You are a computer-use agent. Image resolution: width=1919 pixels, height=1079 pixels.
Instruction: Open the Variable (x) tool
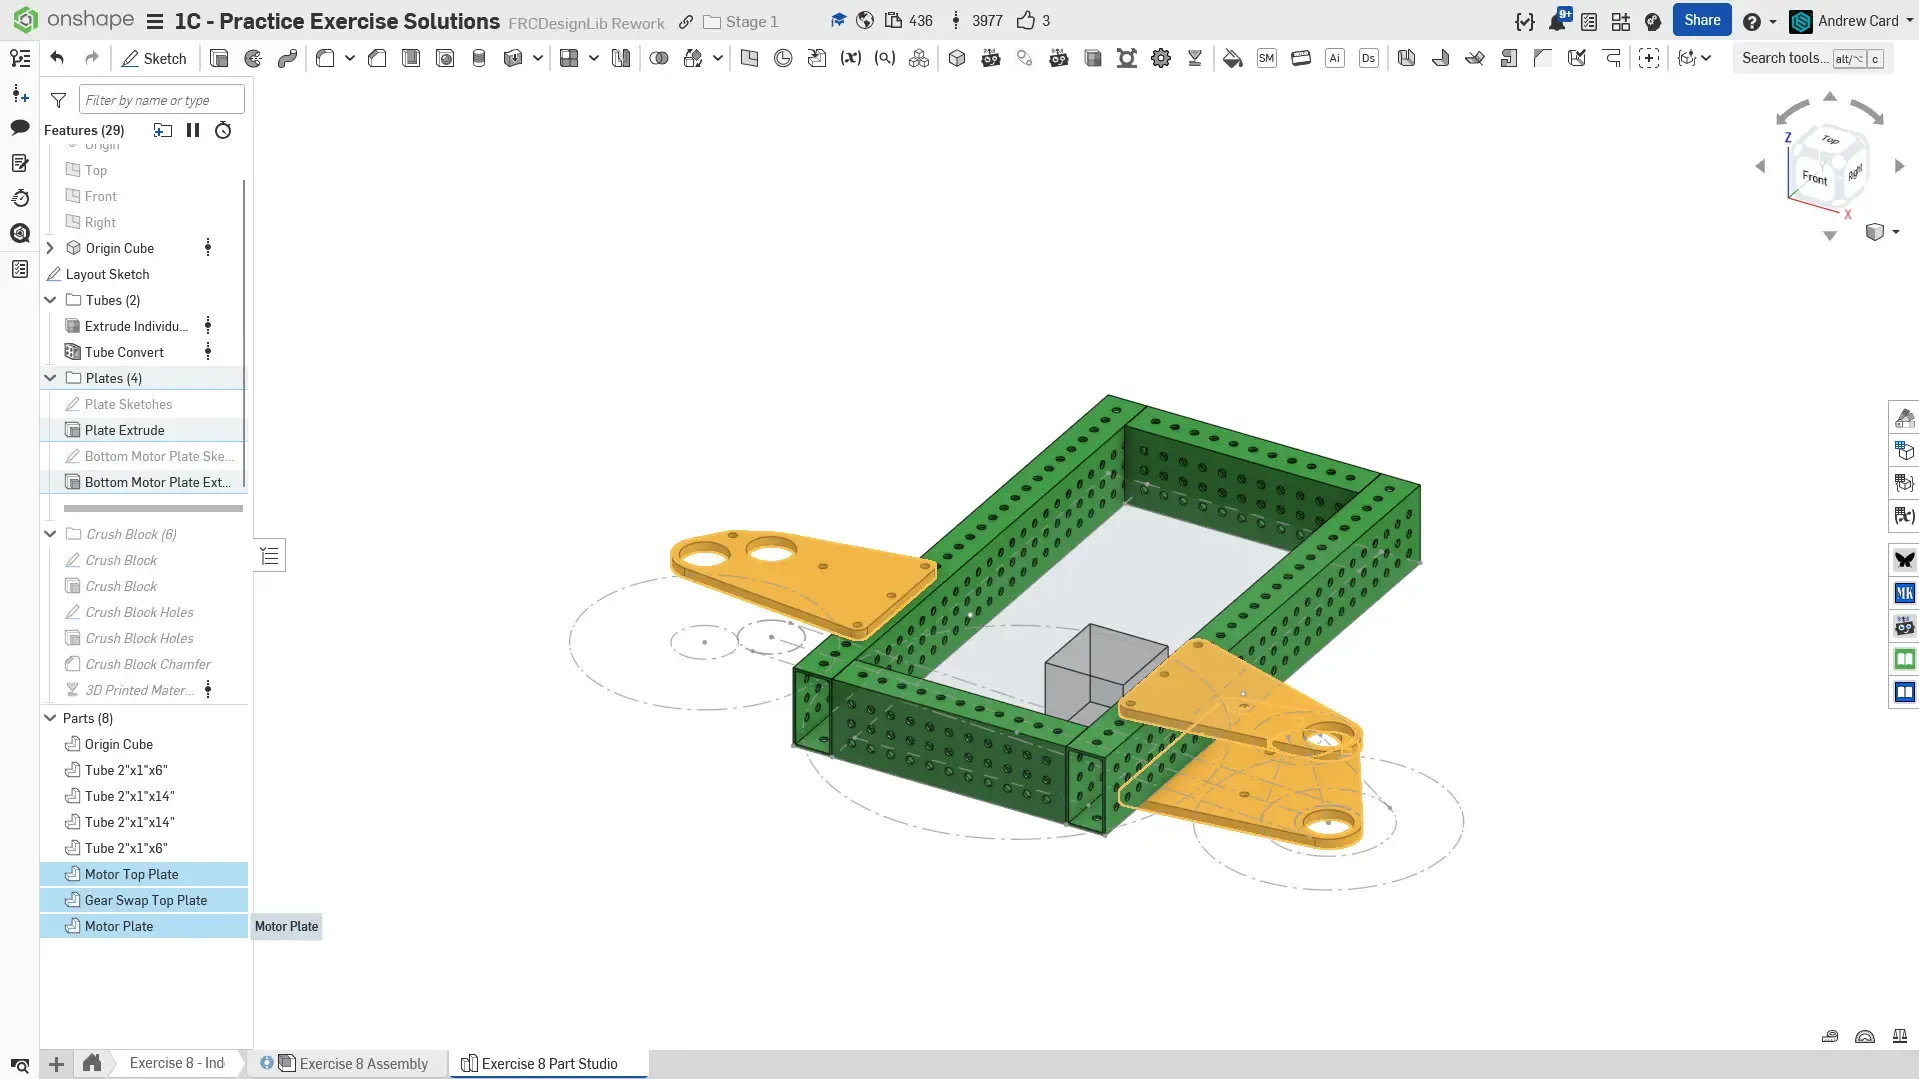850,58
